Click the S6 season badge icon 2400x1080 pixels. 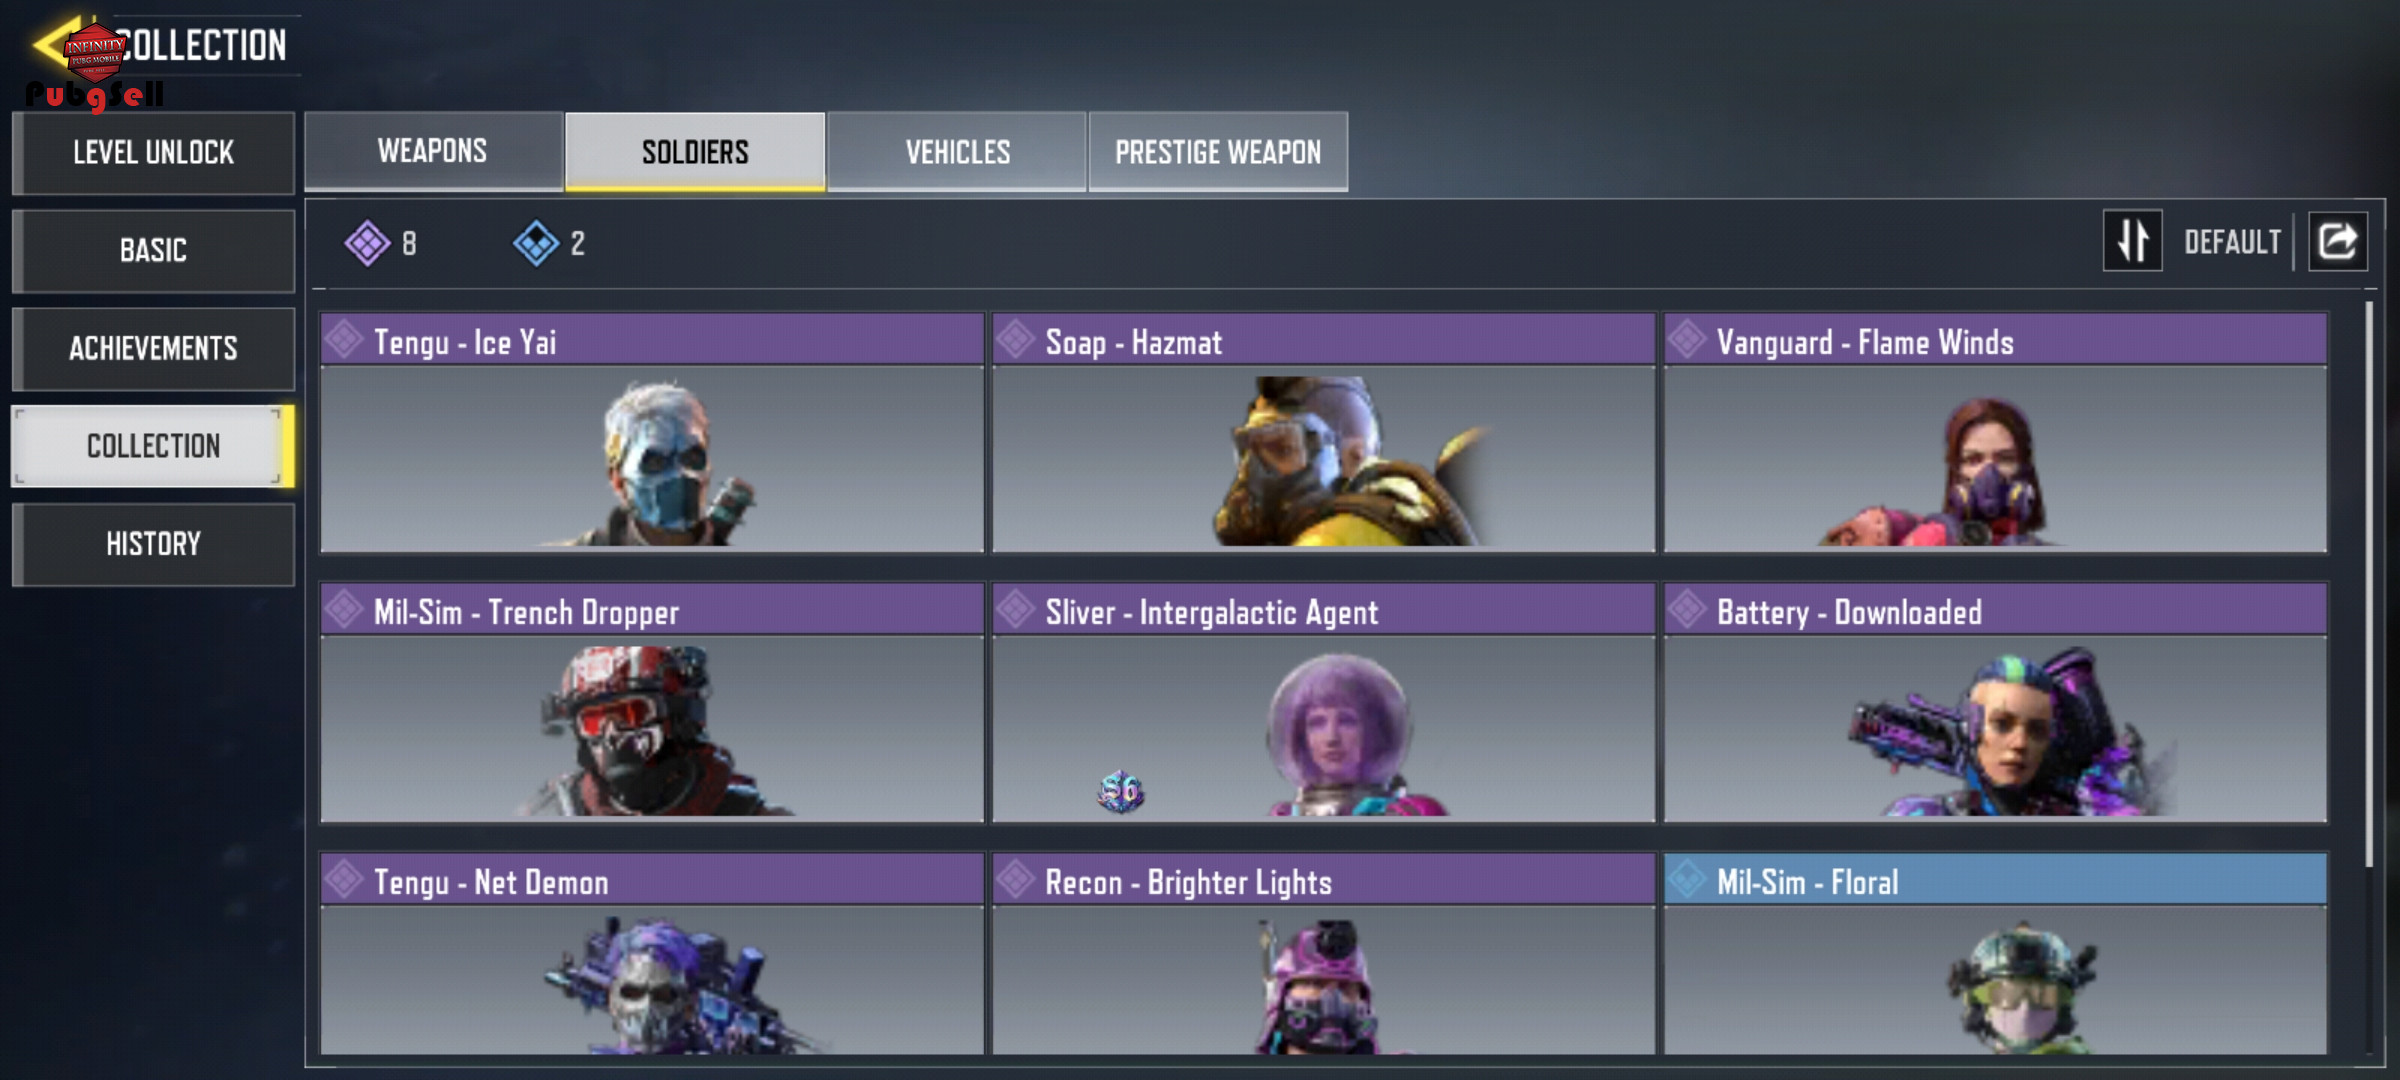pyautogui.click(x=1120, y=792)
